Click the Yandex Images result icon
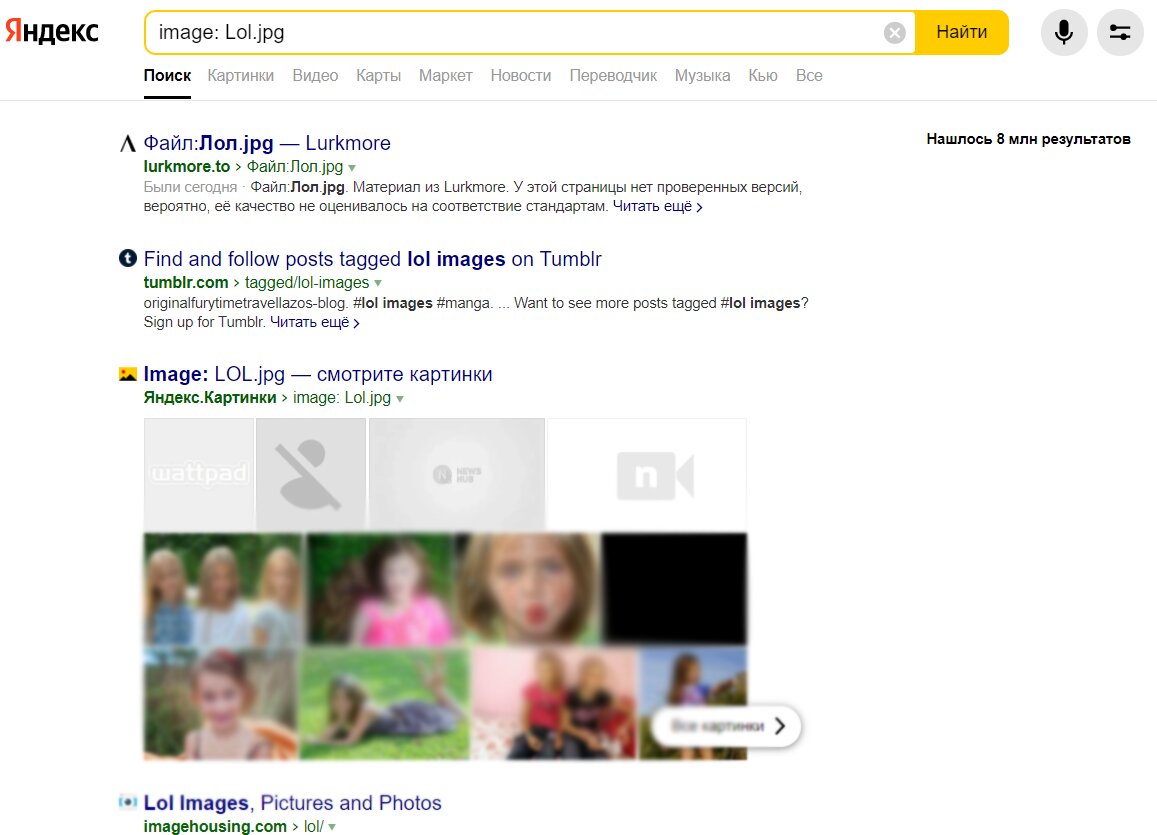The width and height of the screenshot is (1157, 835). [x=128, y=374]
